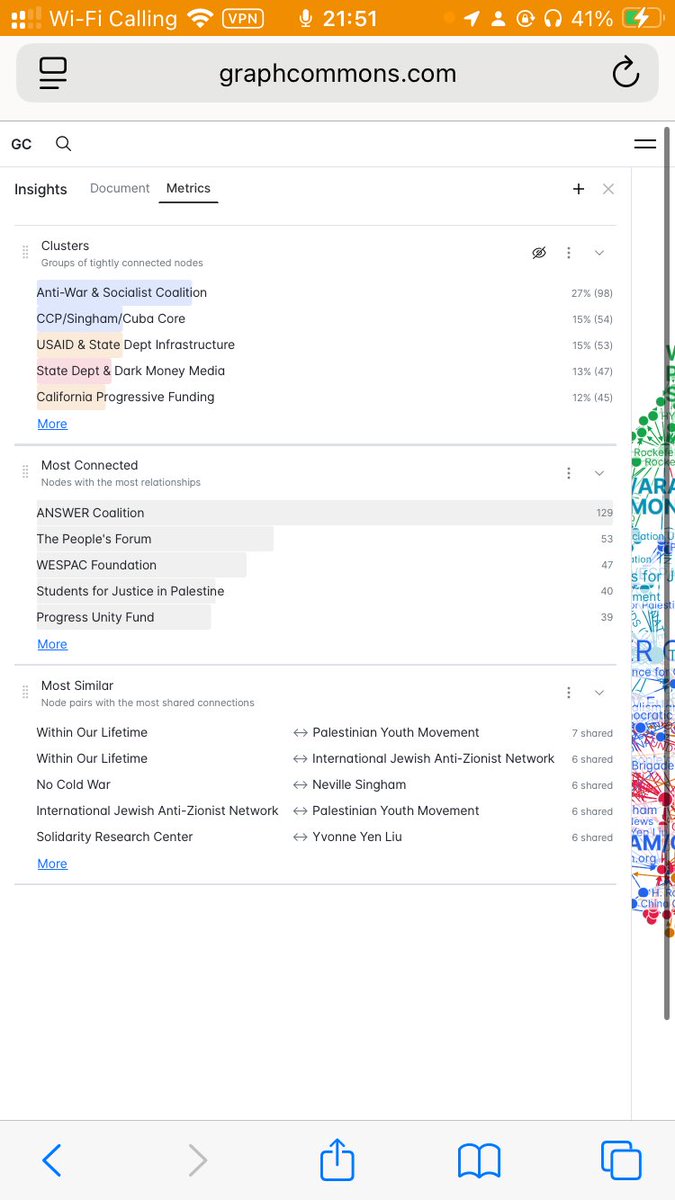Close the Insights panel
This screenshot has height=1200, width=675.
tap(608, 189)
